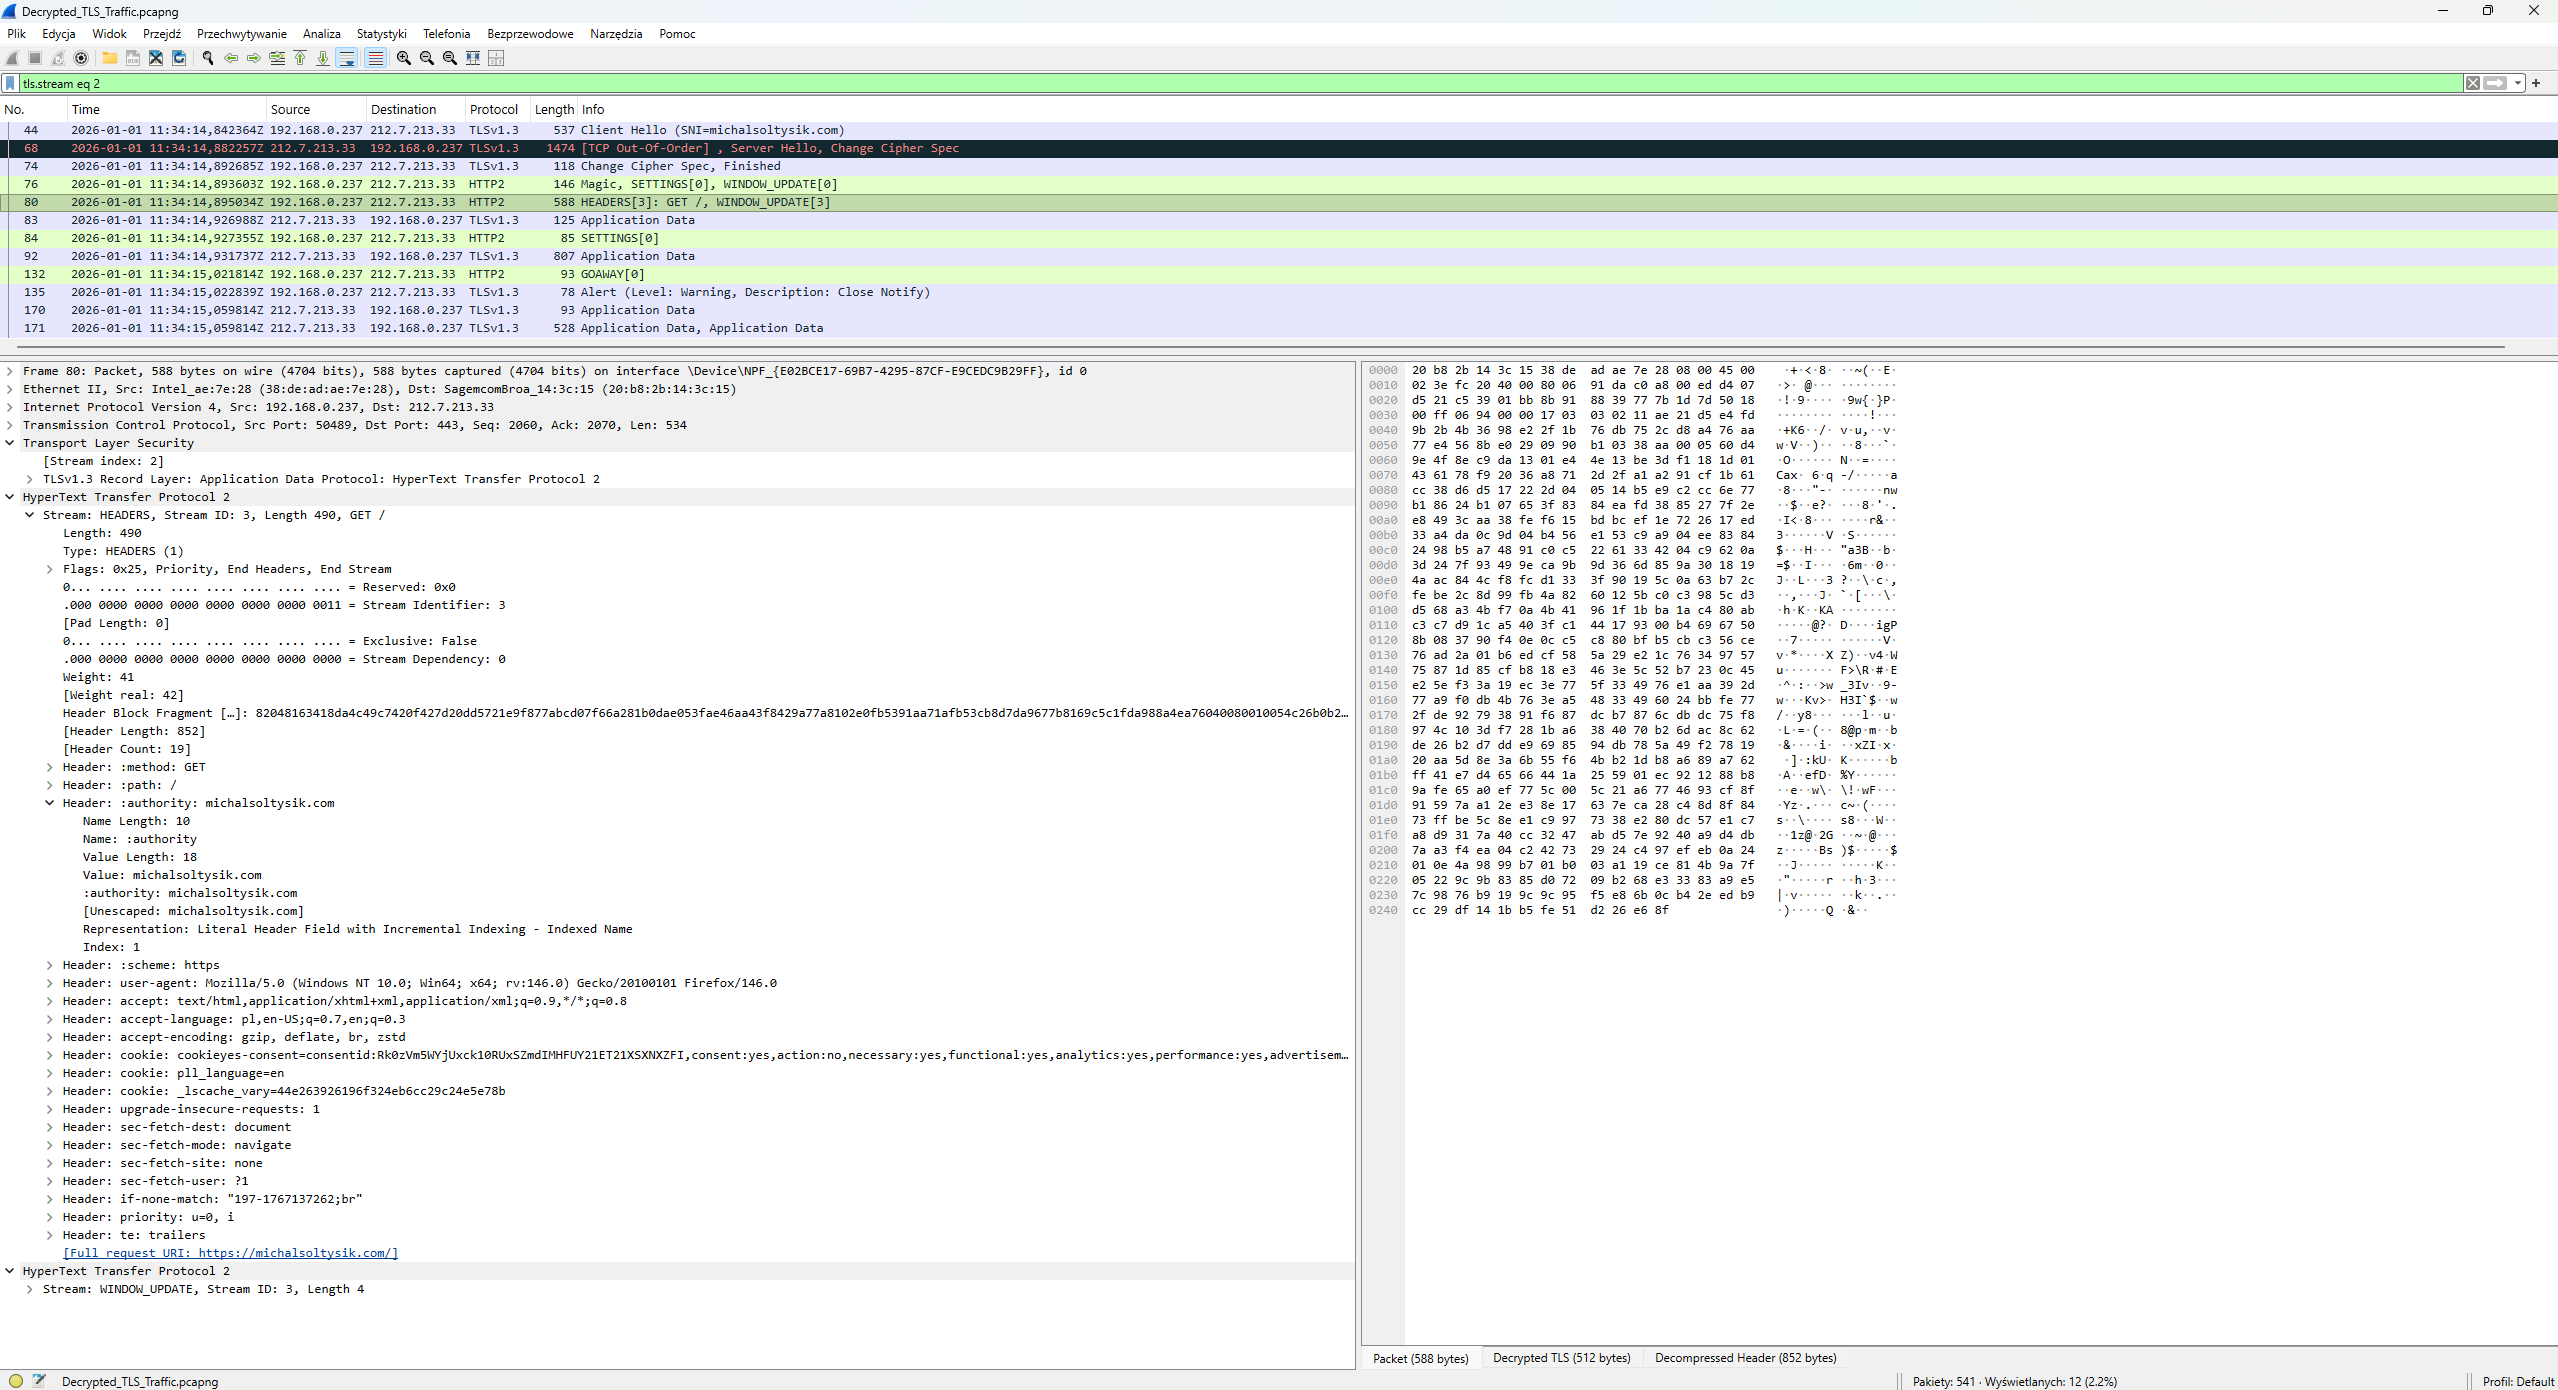2558x1390 pixels.
Task: Open the display filter history dropdown arrow
Action: (x=2517, y=83)
